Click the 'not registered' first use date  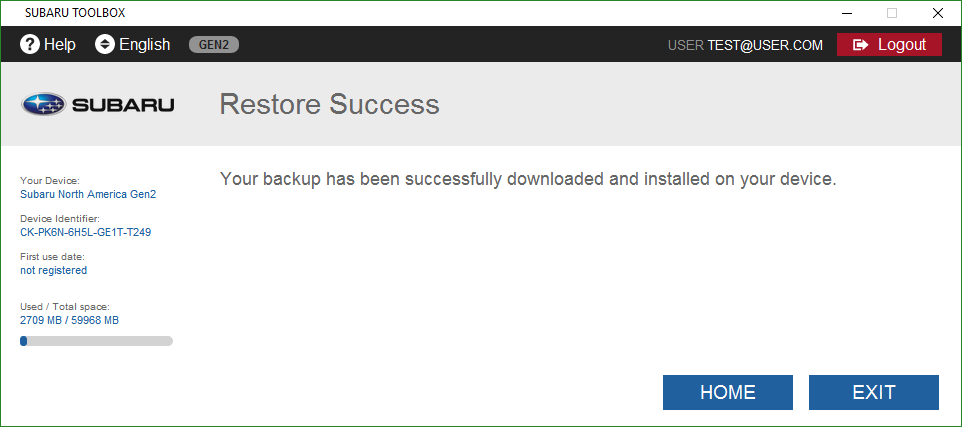click(53, 270)
